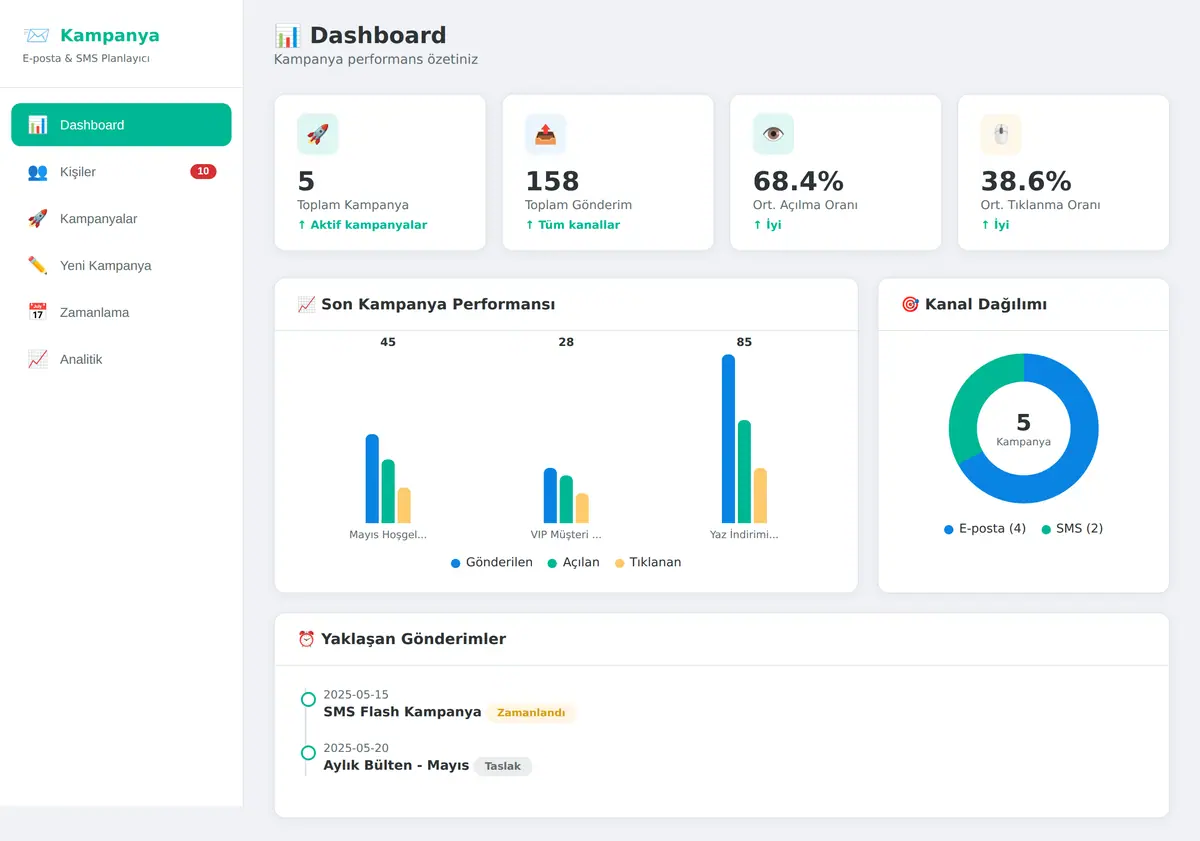1200x841 pixels.
Task: Open the Dashboard menu item
Action: (x=121, y=125)
